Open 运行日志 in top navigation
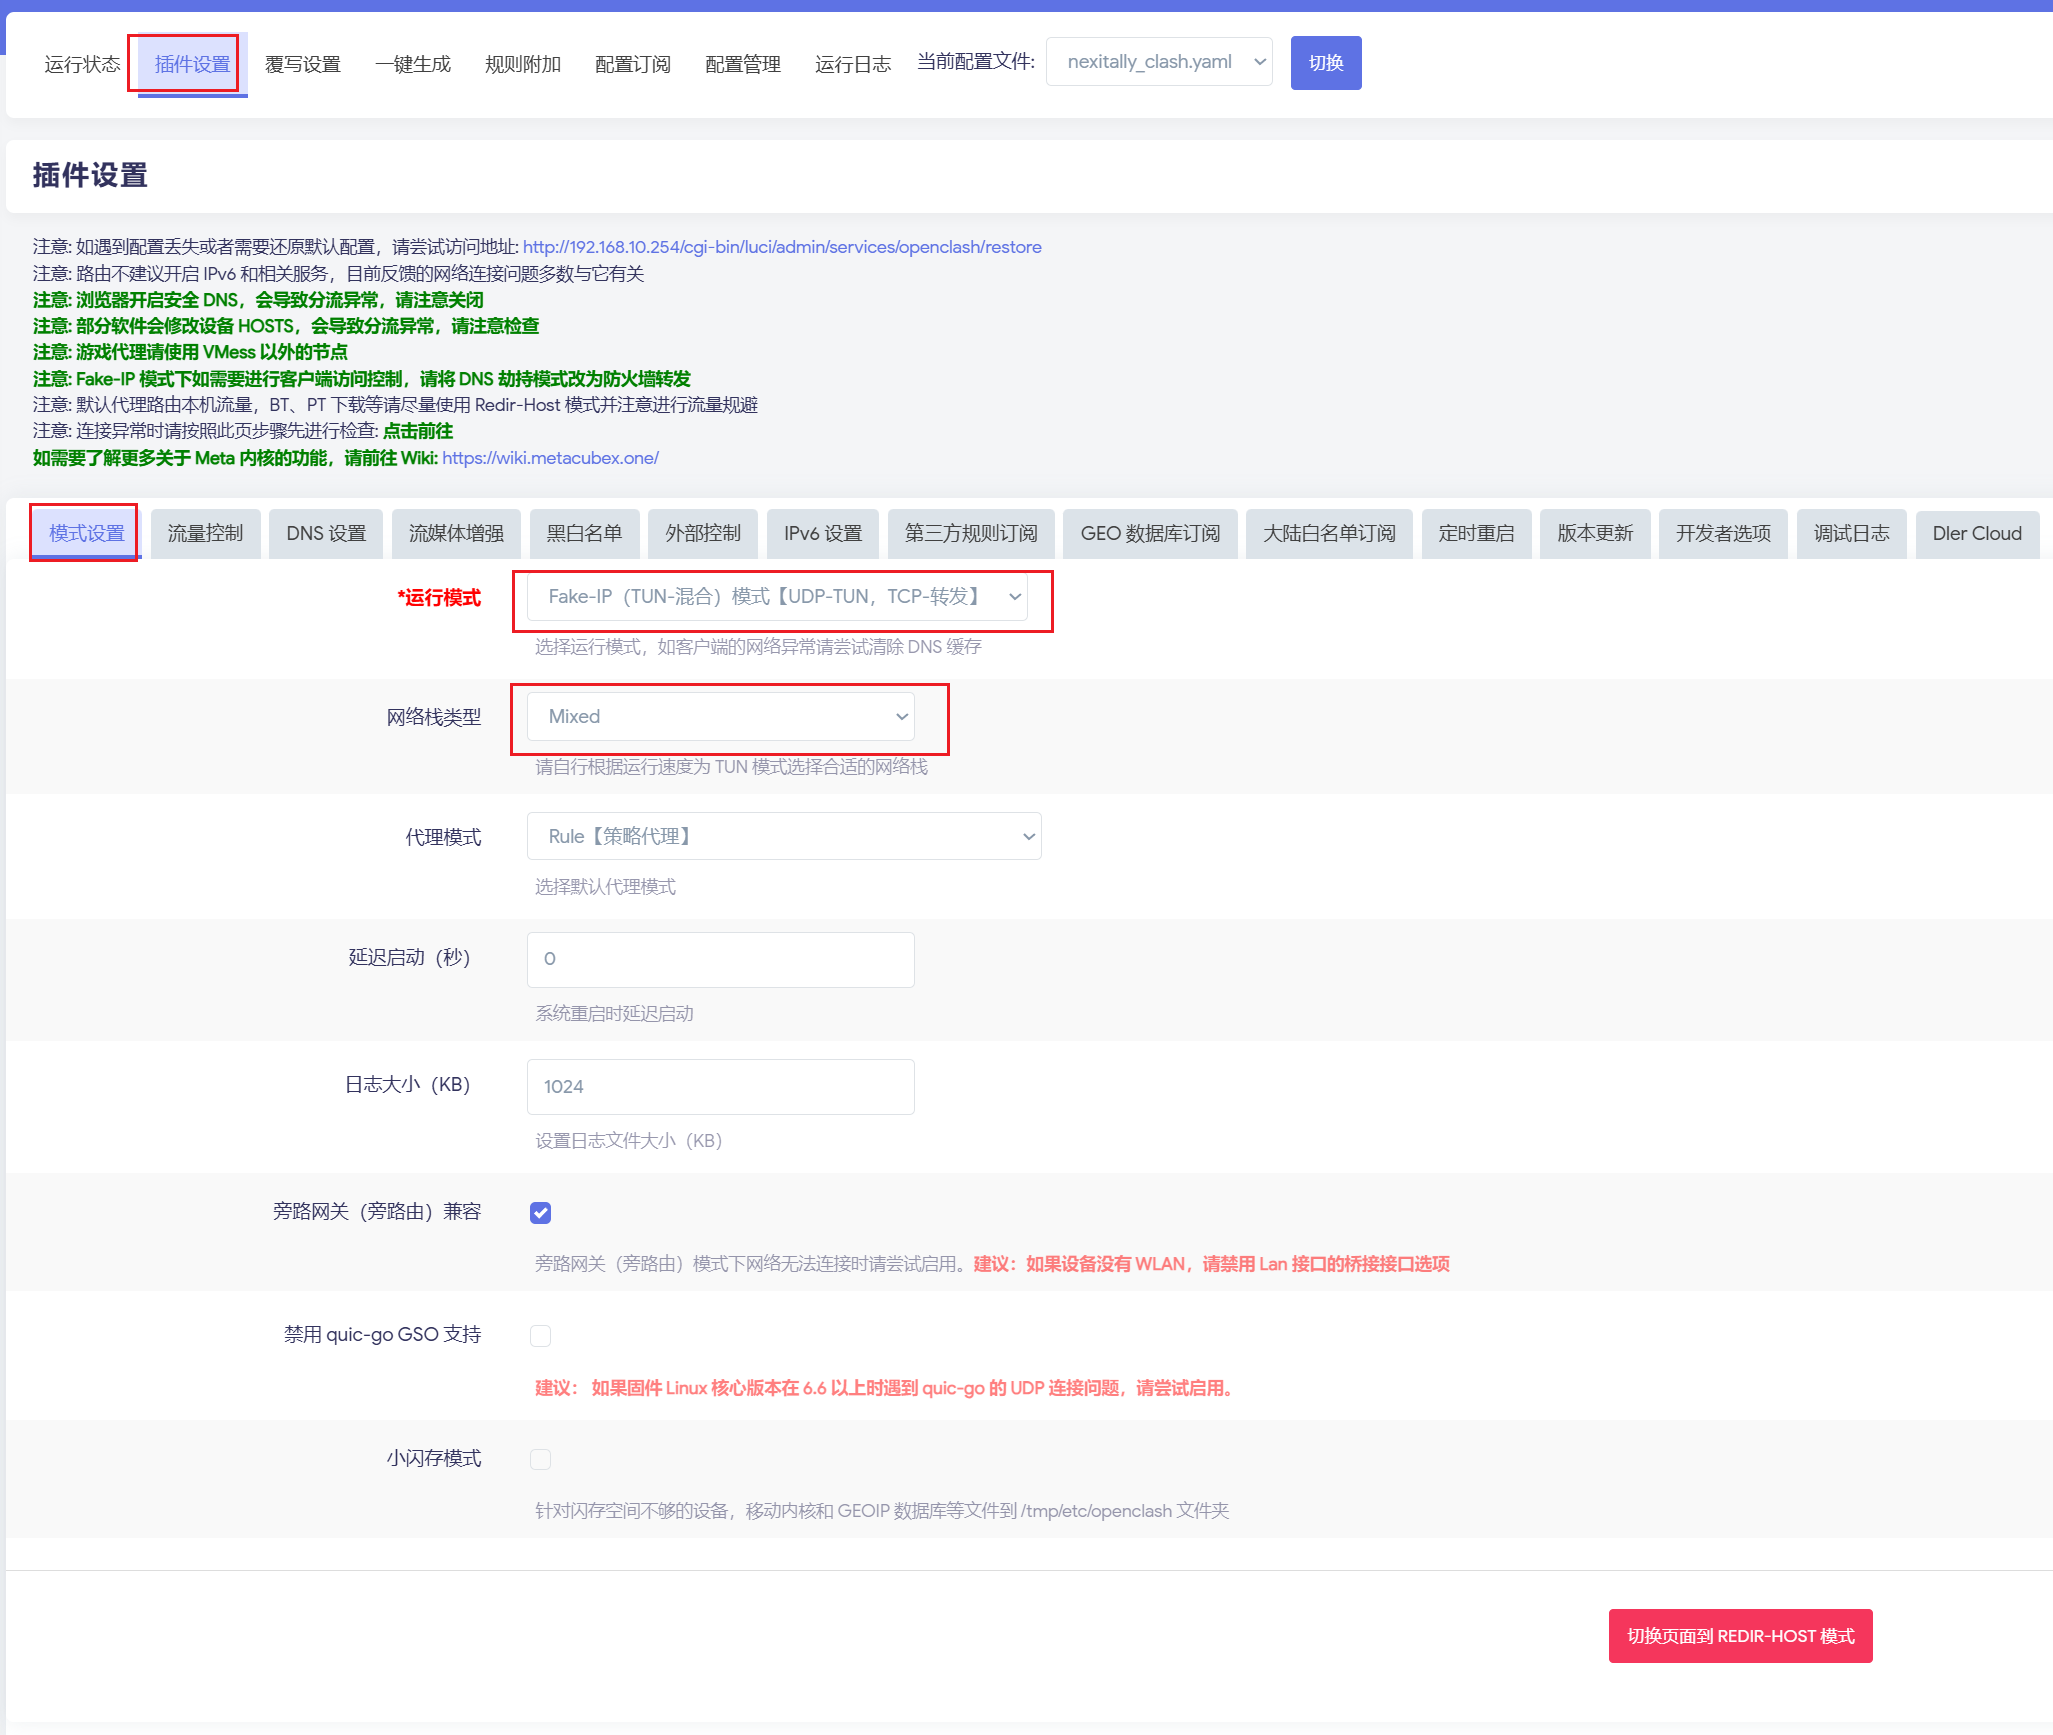The image size is (2053, 1735). coord(852,64)
